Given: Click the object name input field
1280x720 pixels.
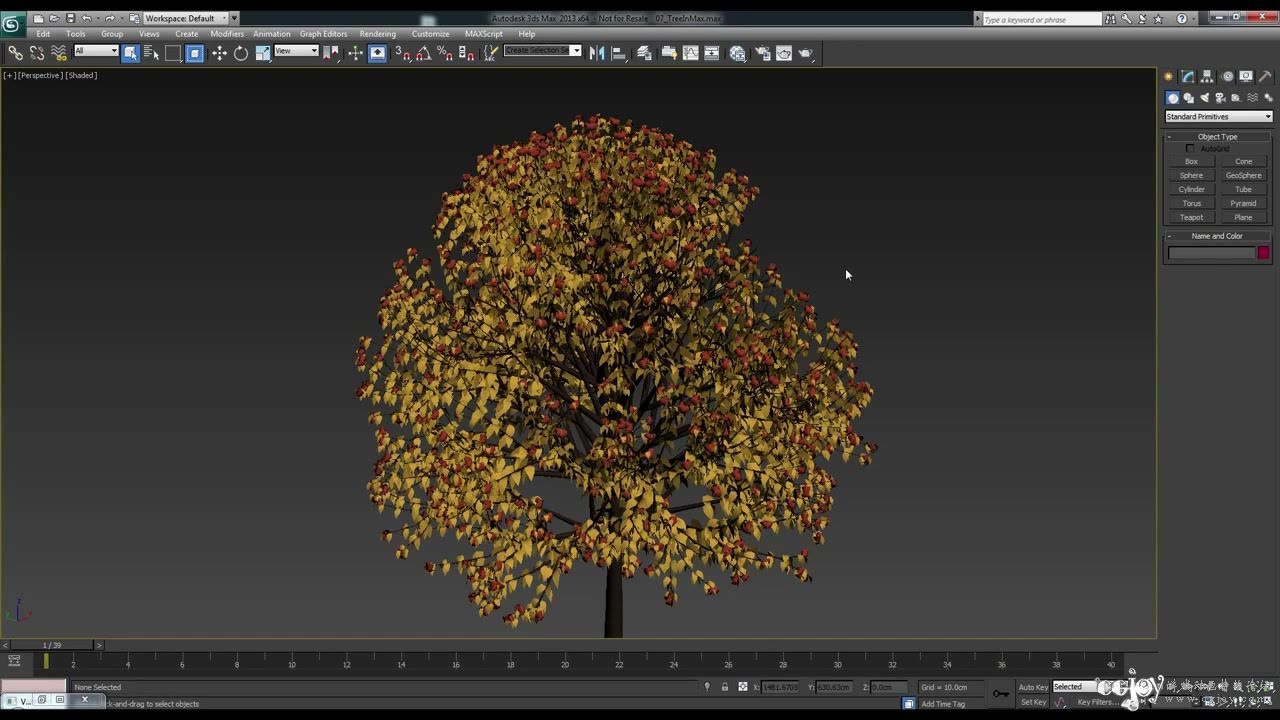Looking at the screenshot, I should click(x=1211, y=253).
